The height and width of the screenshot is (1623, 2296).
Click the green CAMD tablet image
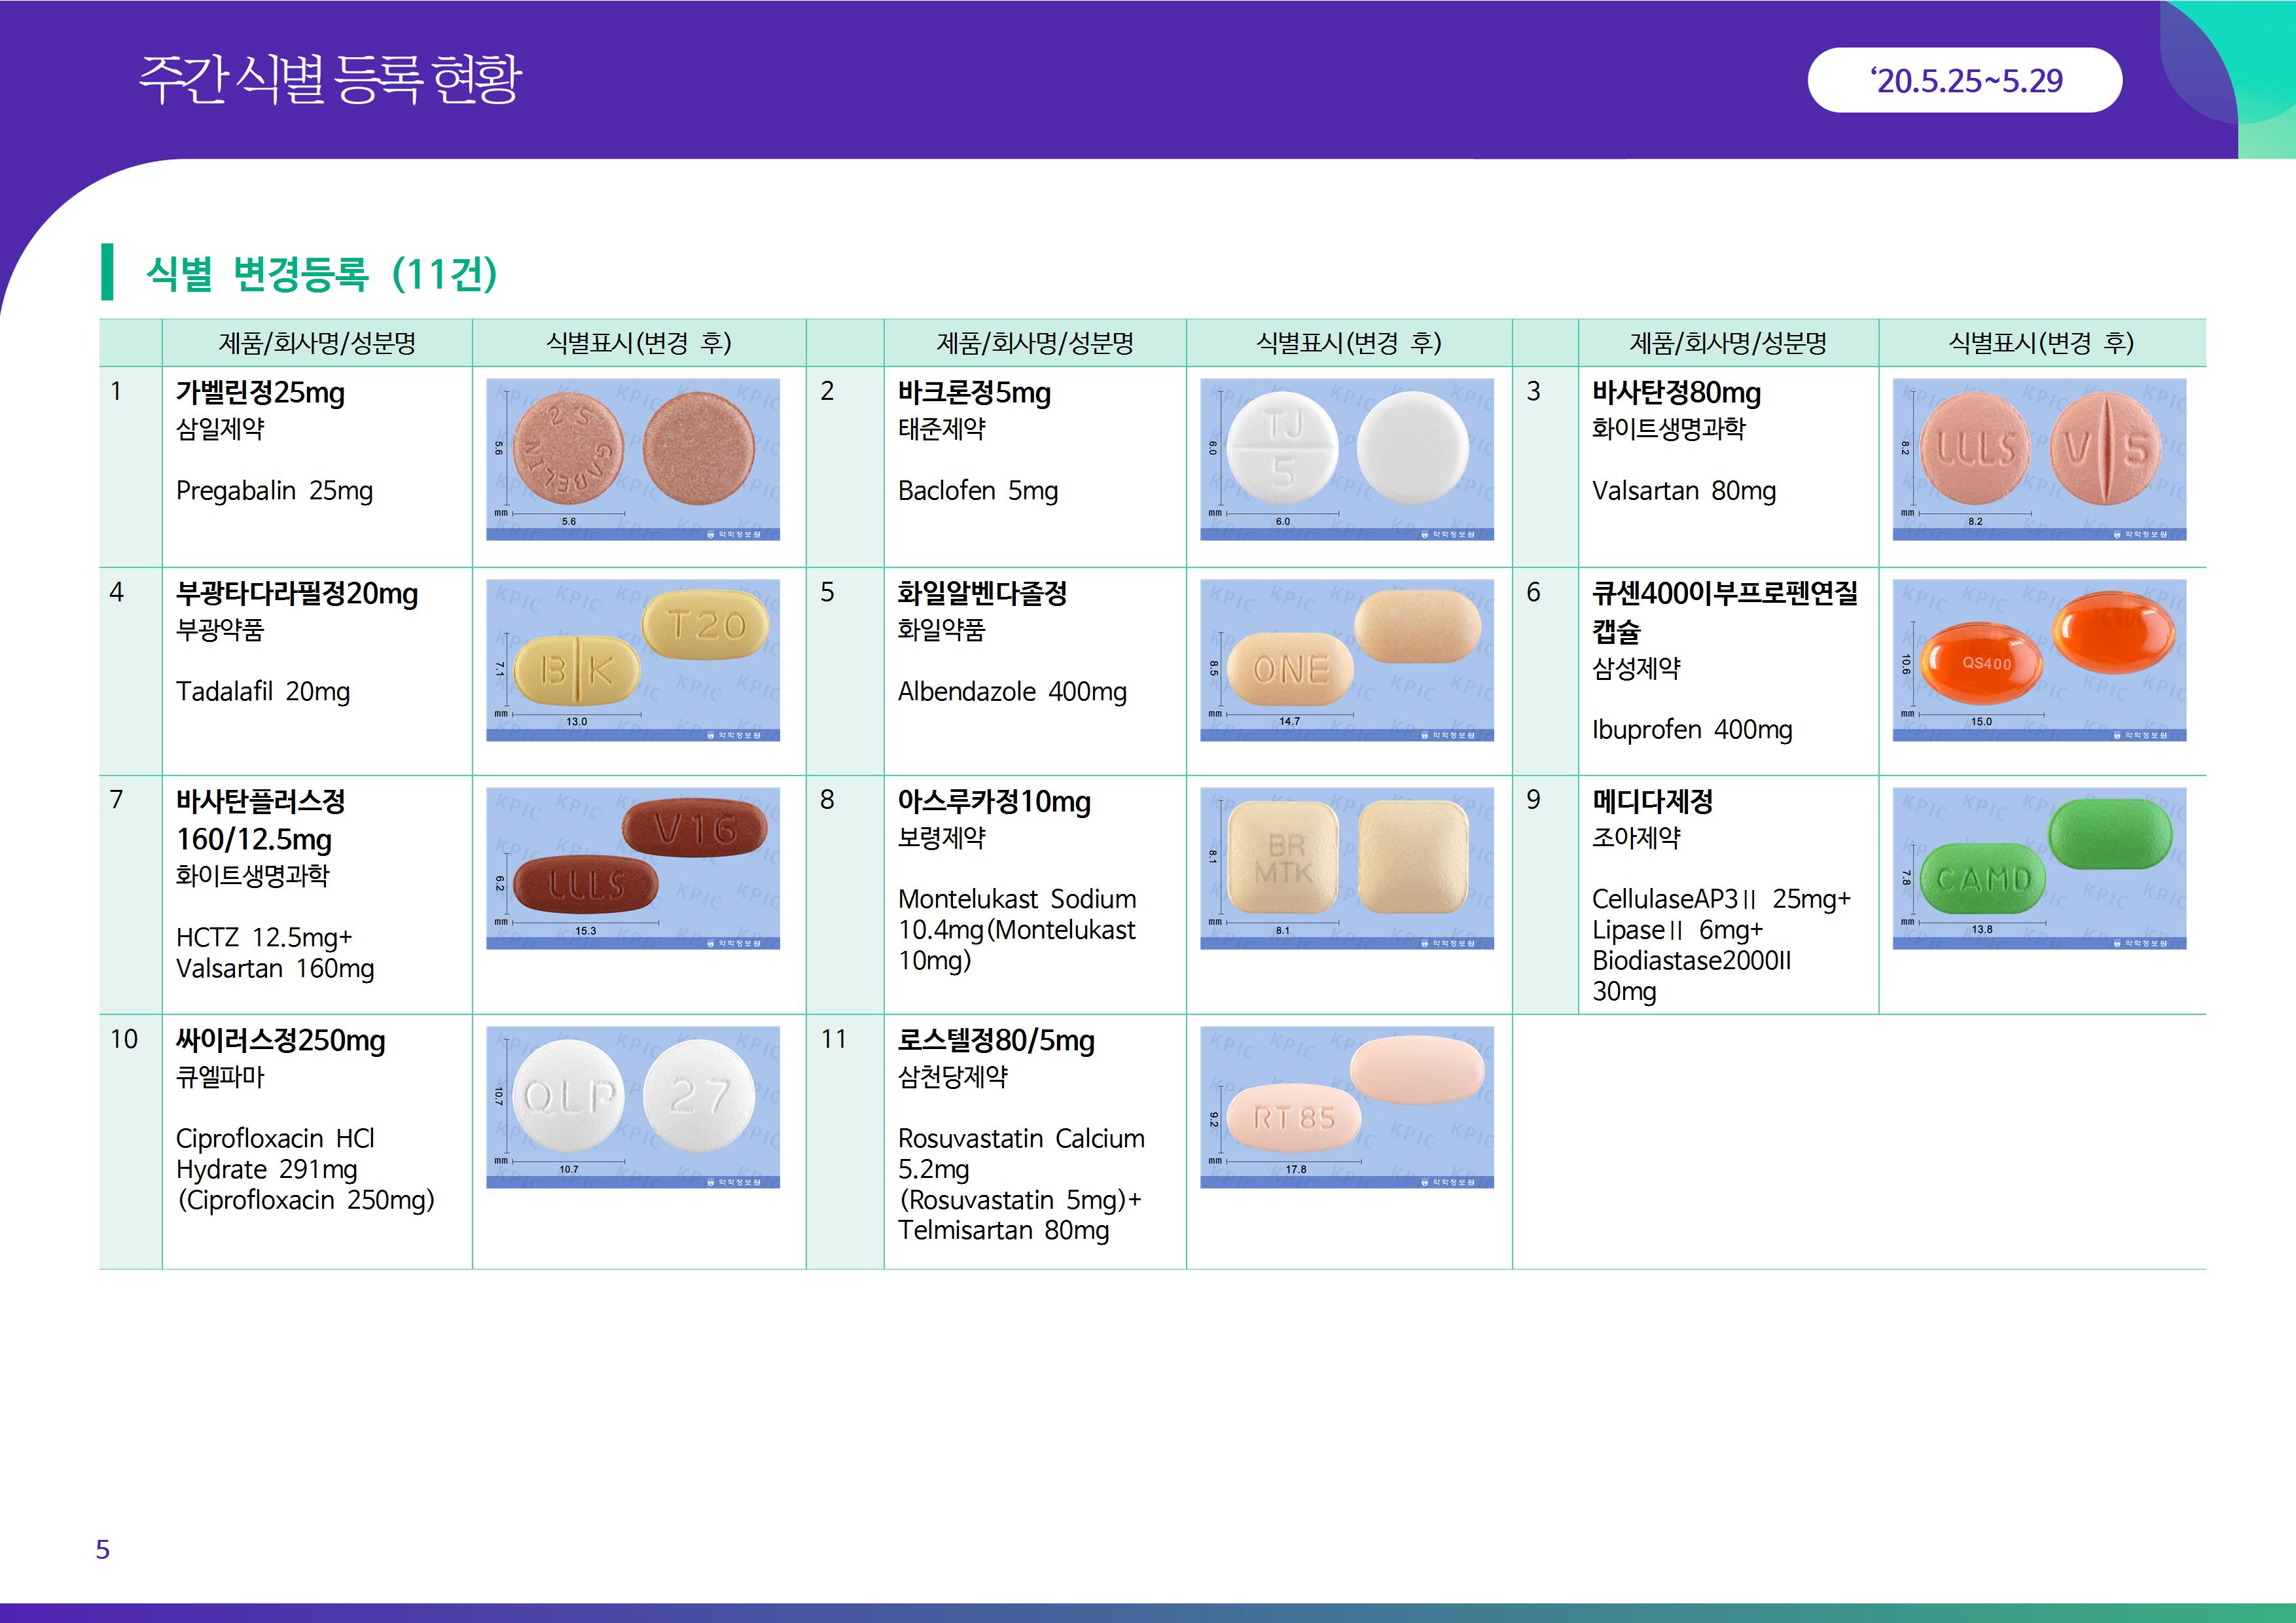(x=2039, y=868)
